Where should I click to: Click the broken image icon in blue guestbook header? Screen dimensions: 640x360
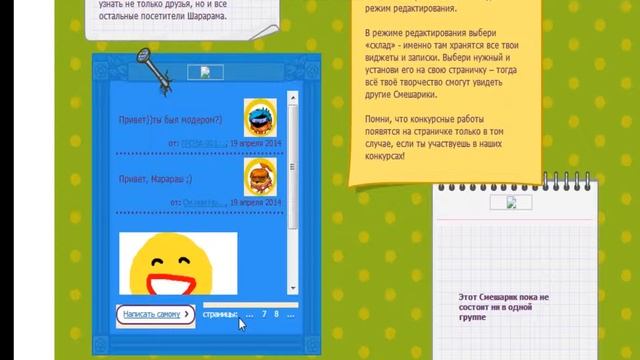(x=205, y=72)
